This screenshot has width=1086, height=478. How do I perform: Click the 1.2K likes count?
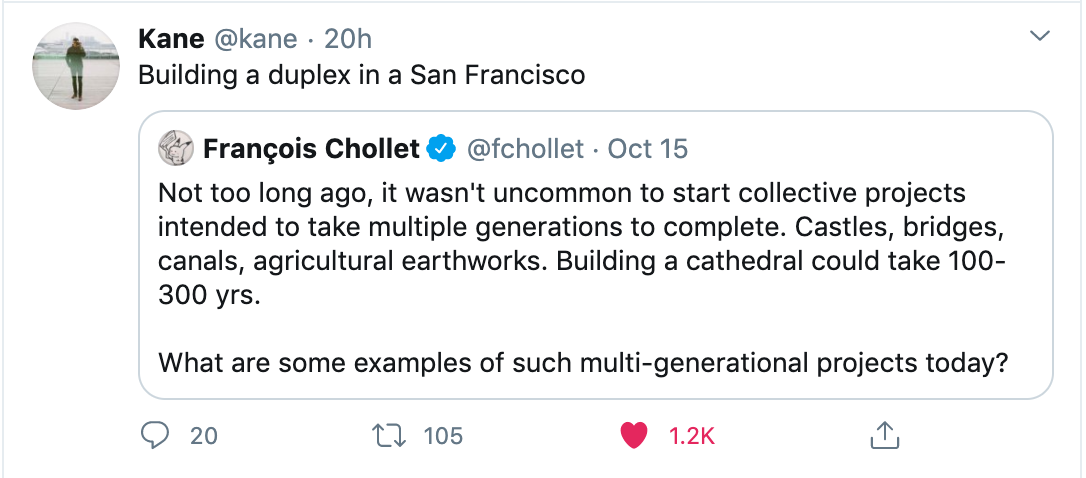coord(692,436)
